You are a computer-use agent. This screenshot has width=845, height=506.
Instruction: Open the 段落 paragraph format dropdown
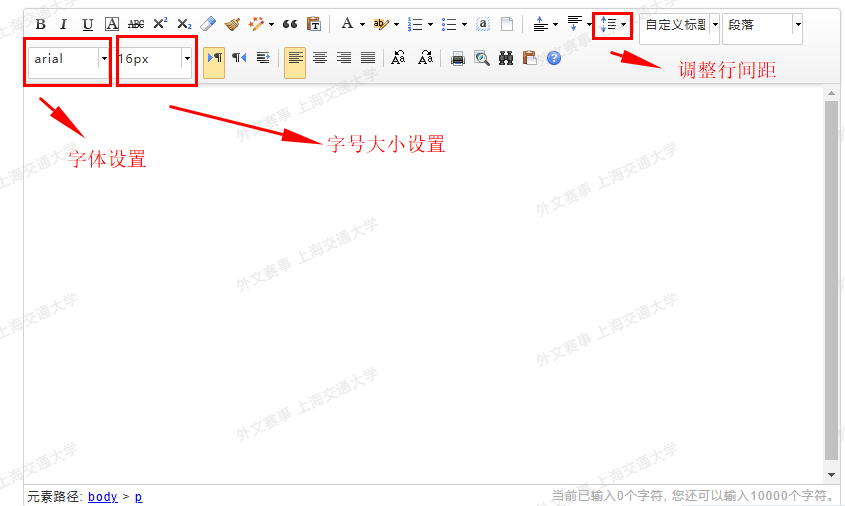(x=797, y=24)
